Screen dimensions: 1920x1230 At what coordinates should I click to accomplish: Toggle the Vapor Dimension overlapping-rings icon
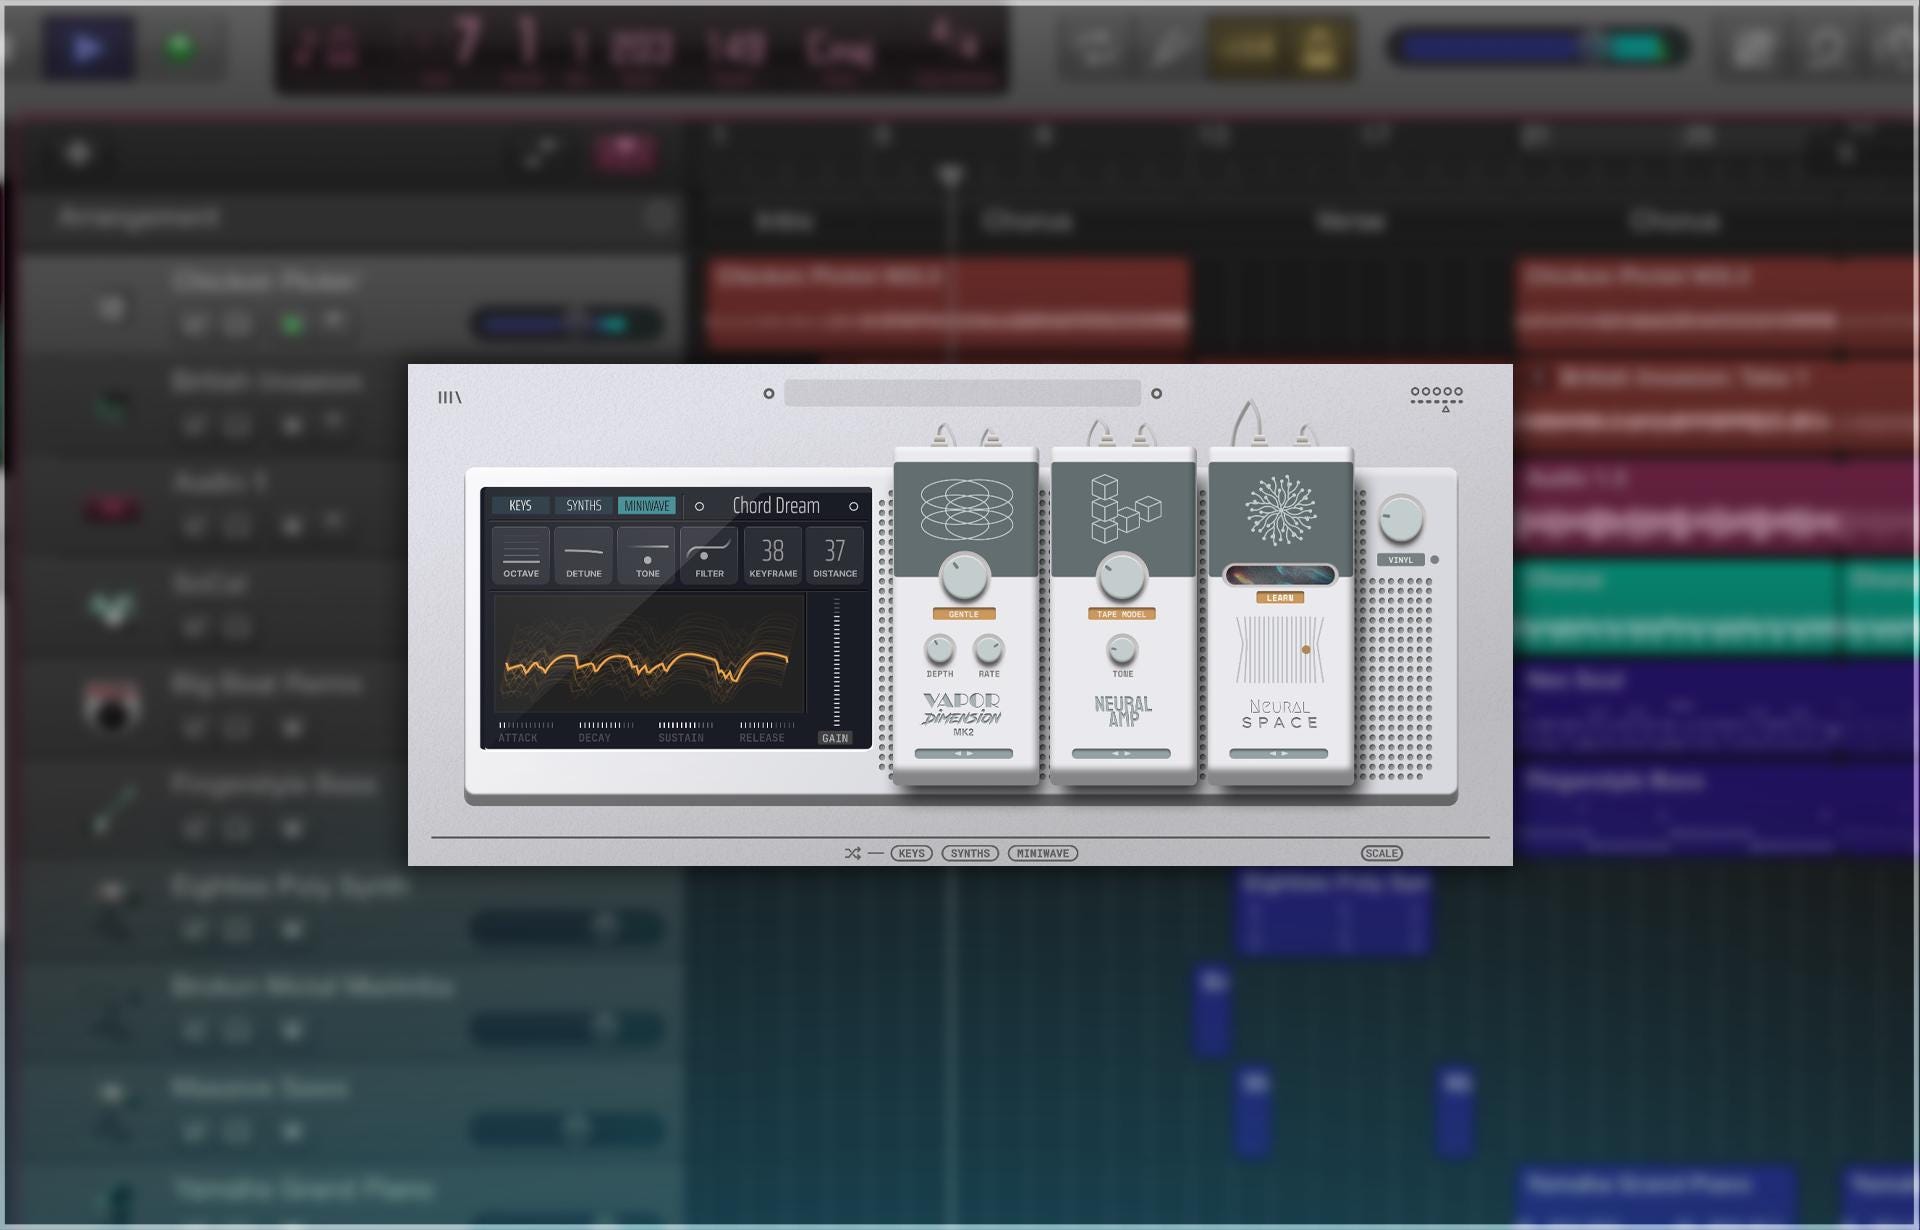click(966, 509)
